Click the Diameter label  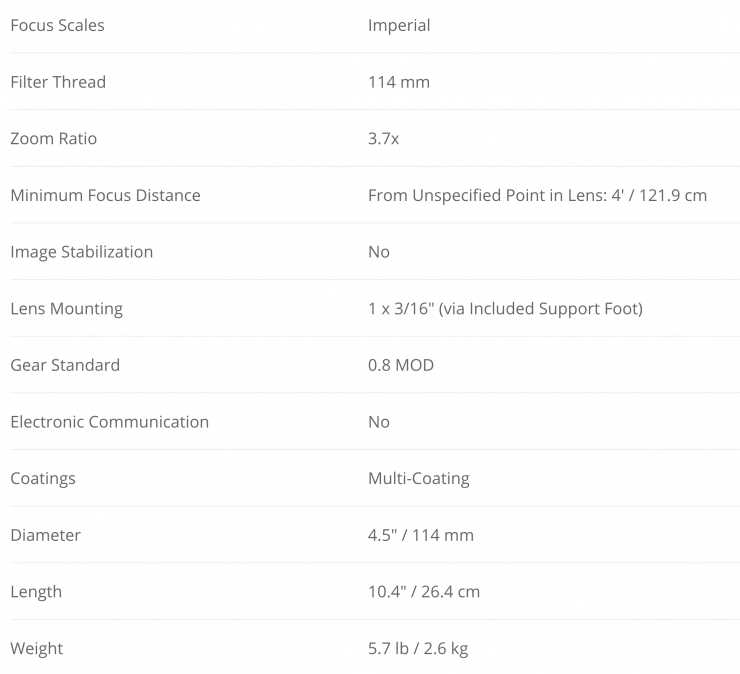tap(46, 535)
